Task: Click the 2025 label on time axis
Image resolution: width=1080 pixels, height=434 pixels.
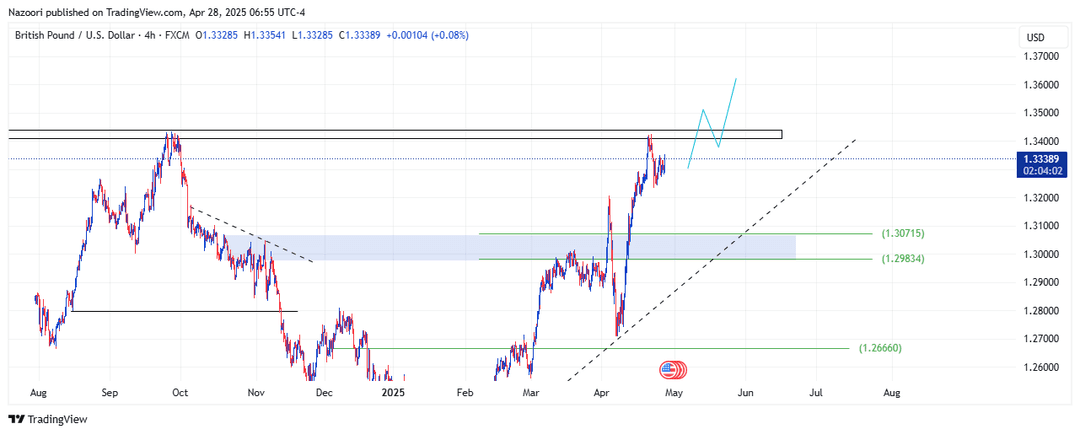Action: 393,393
